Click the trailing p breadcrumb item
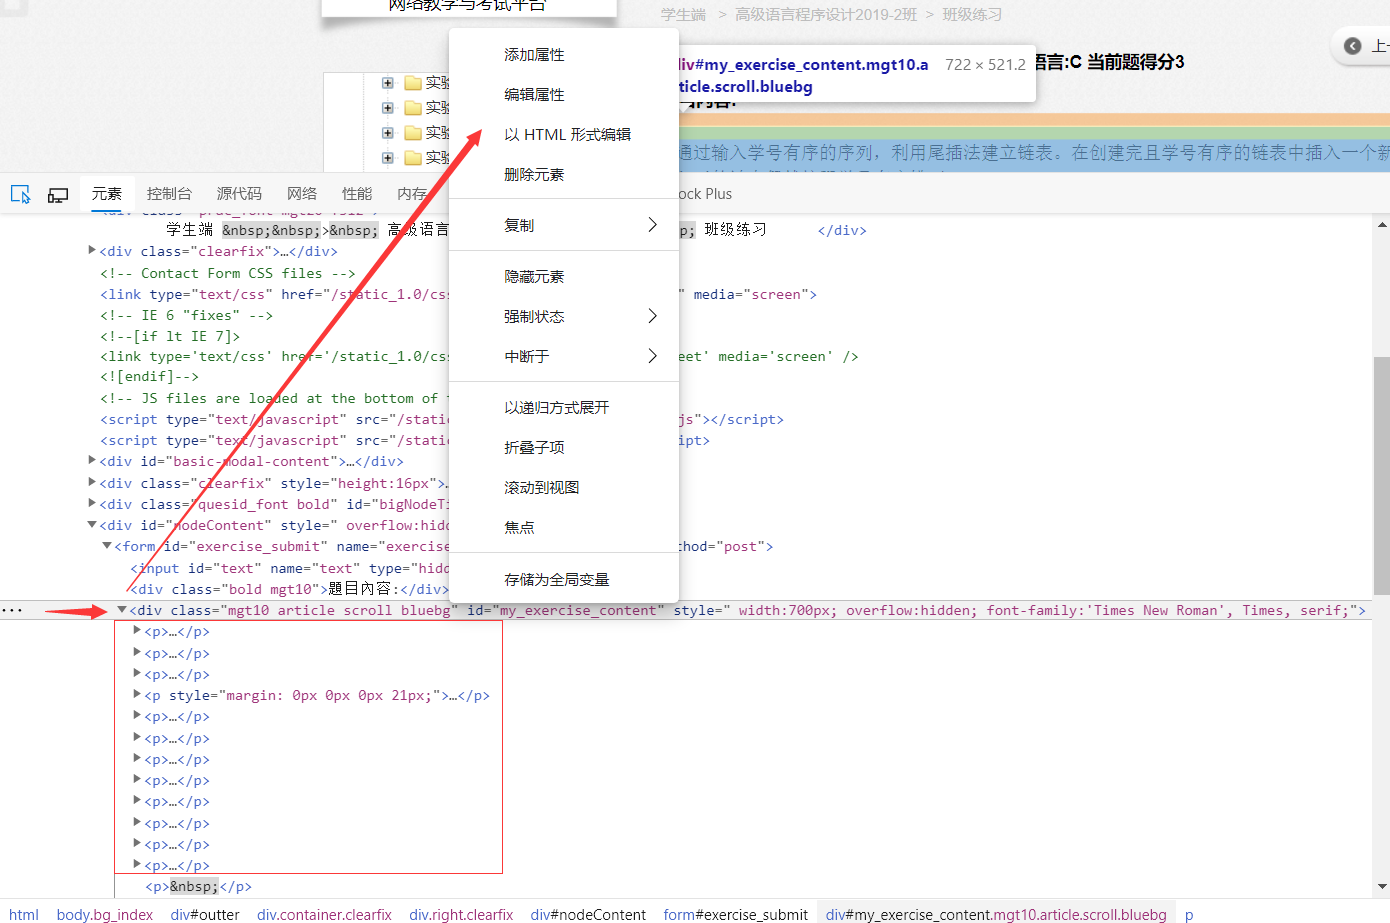 1189,914
